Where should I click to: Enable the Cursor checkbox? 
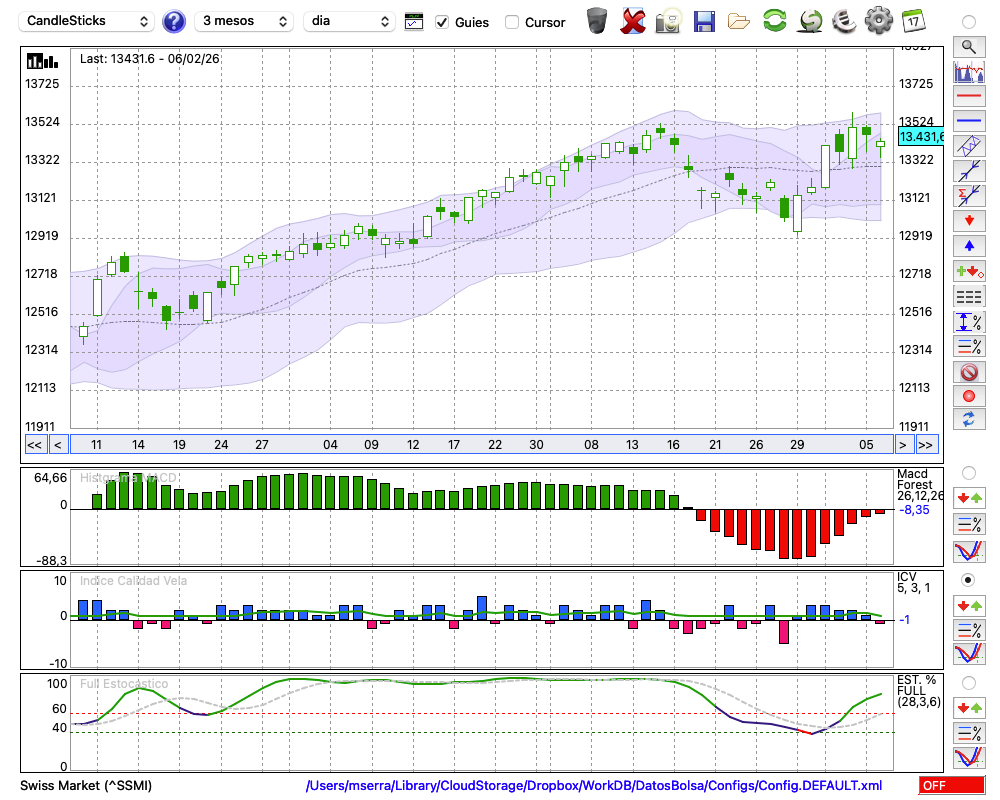pos(512,22)
